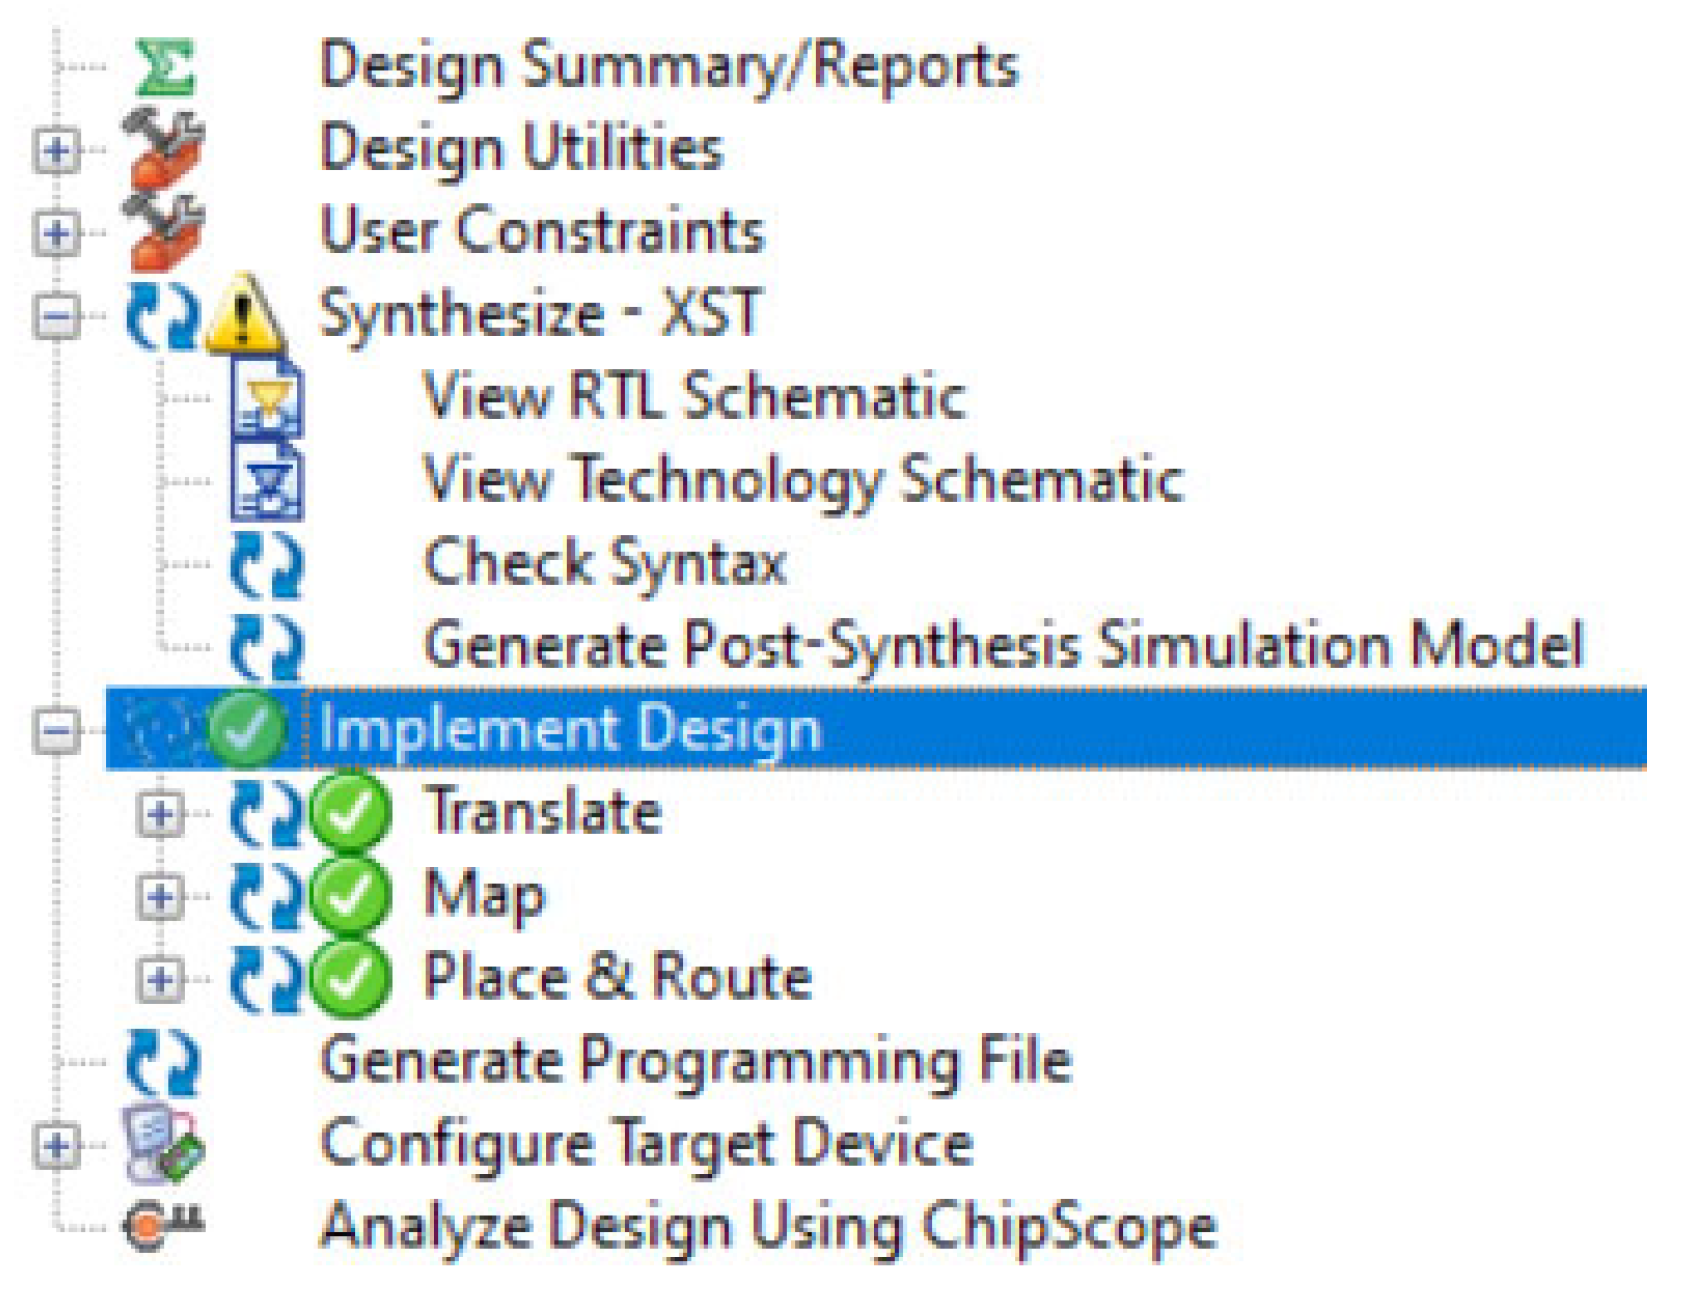Viewport: 1685px width, 1303px height.
Task: Click the View Technology Schematic document icon
Action: pyautogui.click(x=267, y=481)
